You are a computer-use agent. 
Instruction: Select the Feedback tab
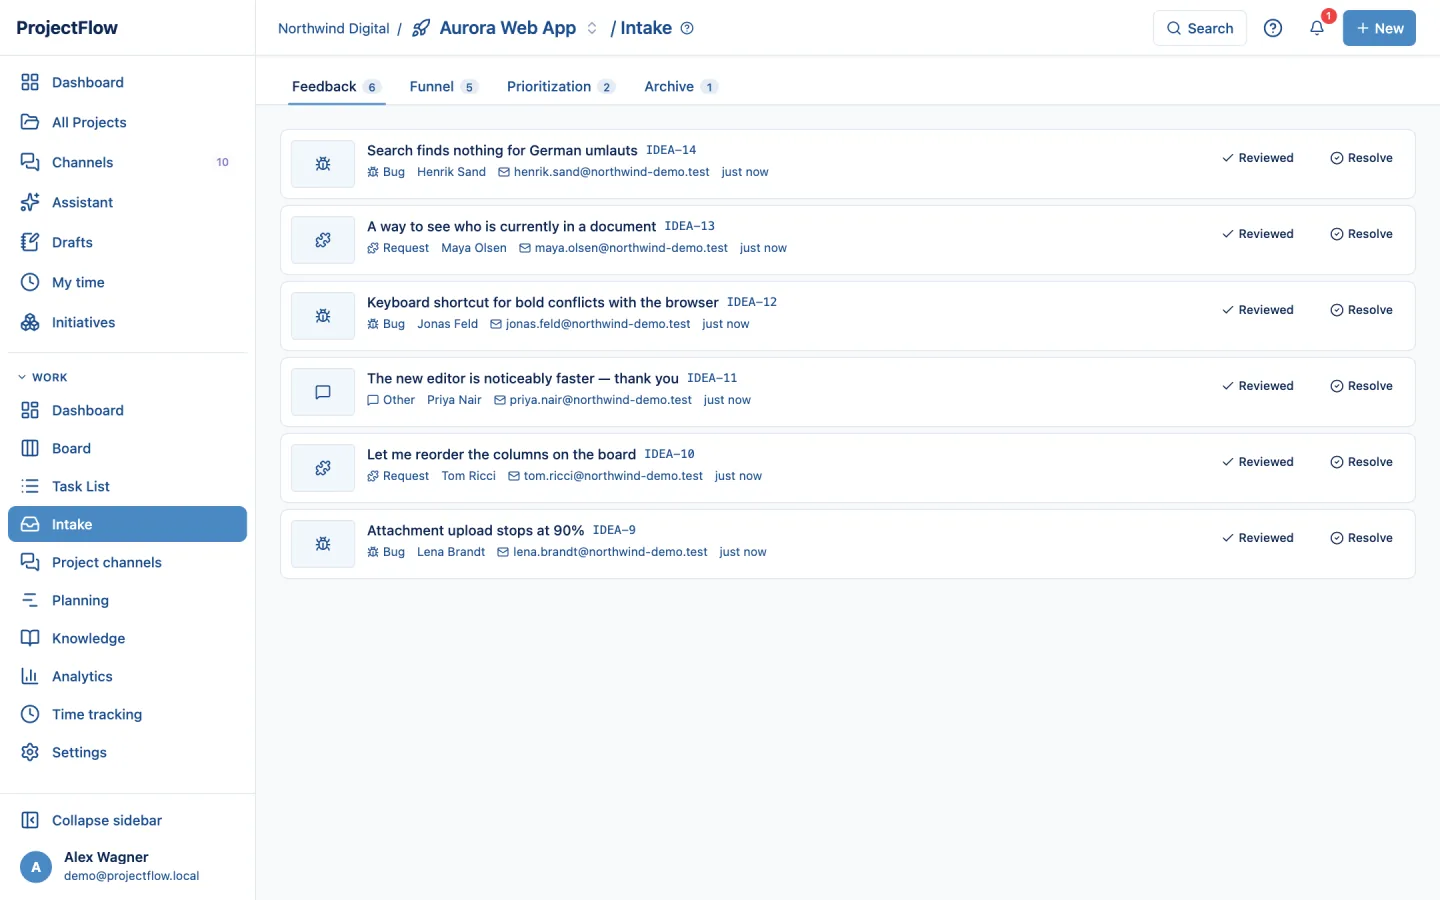pos(335,87)
